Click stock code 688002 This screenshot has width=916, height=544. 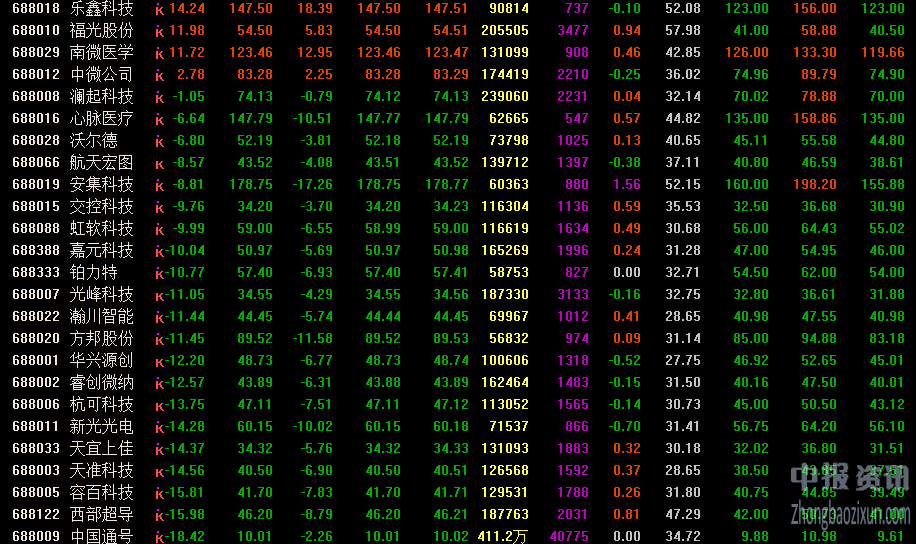tap(36, 382)
